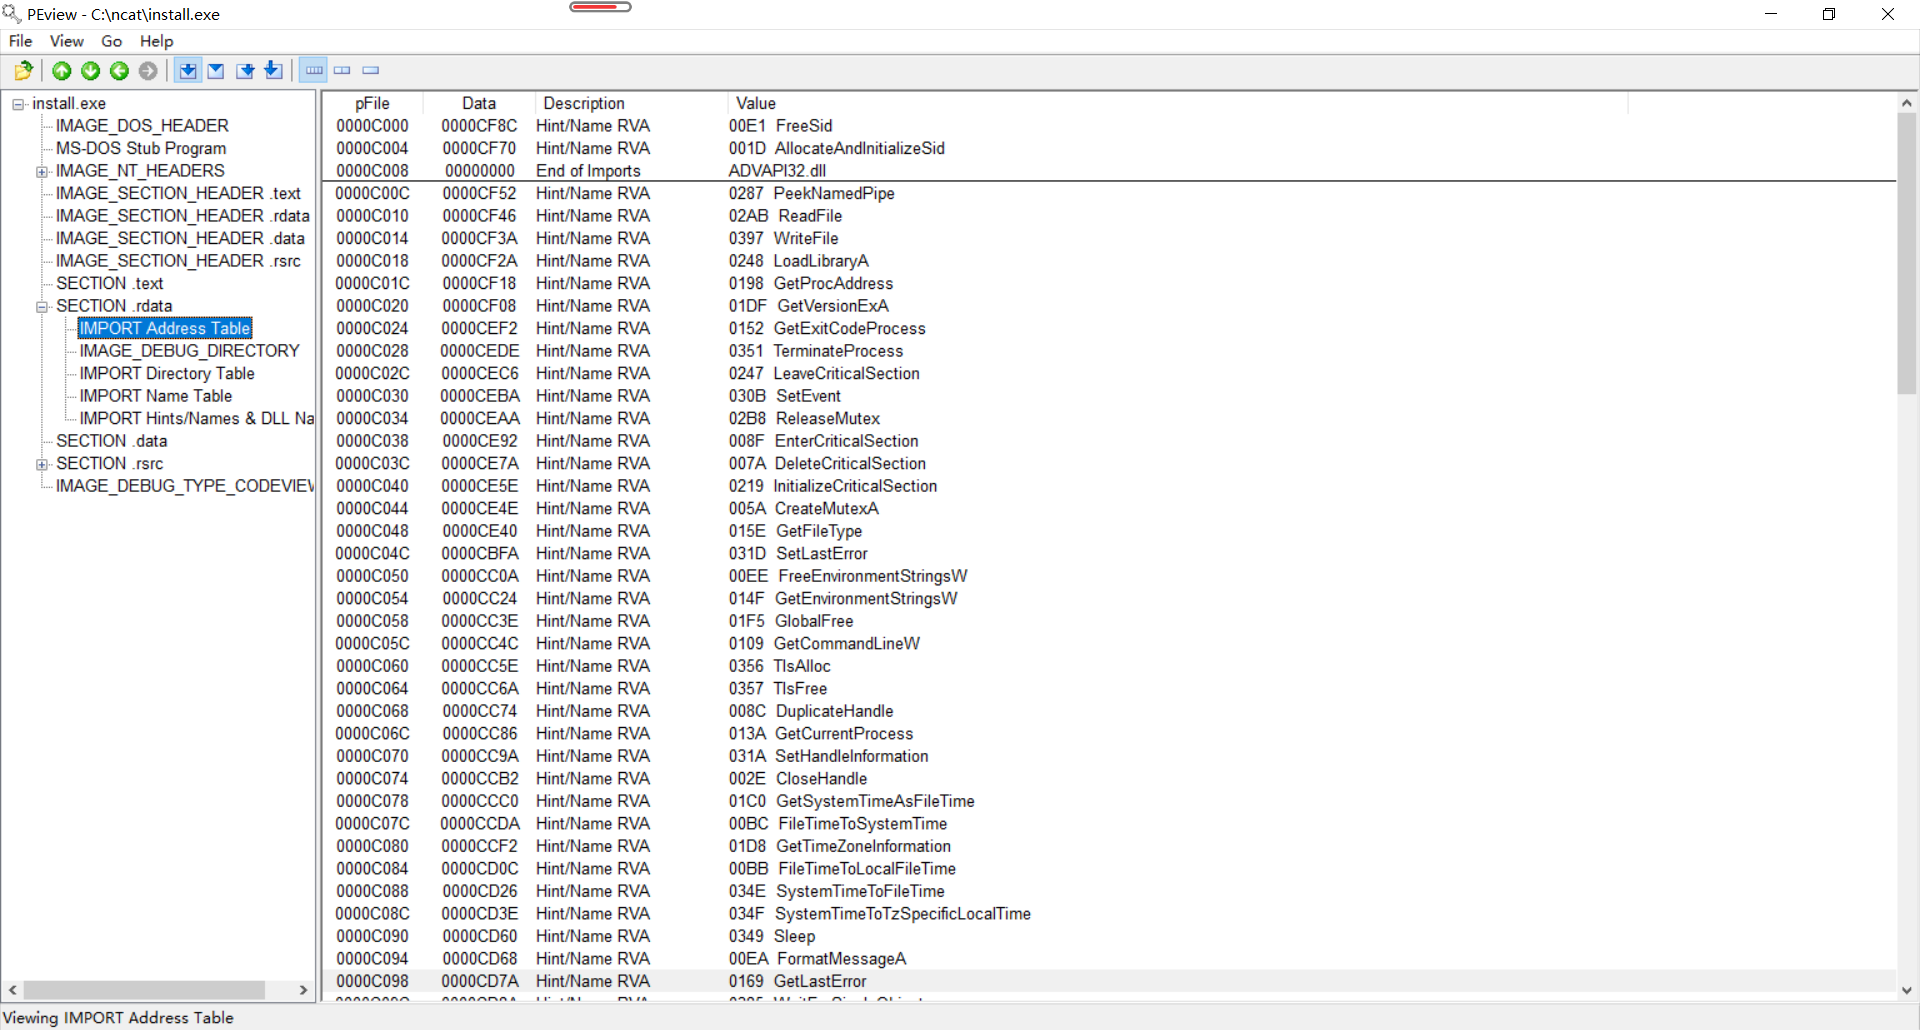
Task: Expand the SECTION .rsrc node
Action: pyautogui.click(x=42, y=464)
